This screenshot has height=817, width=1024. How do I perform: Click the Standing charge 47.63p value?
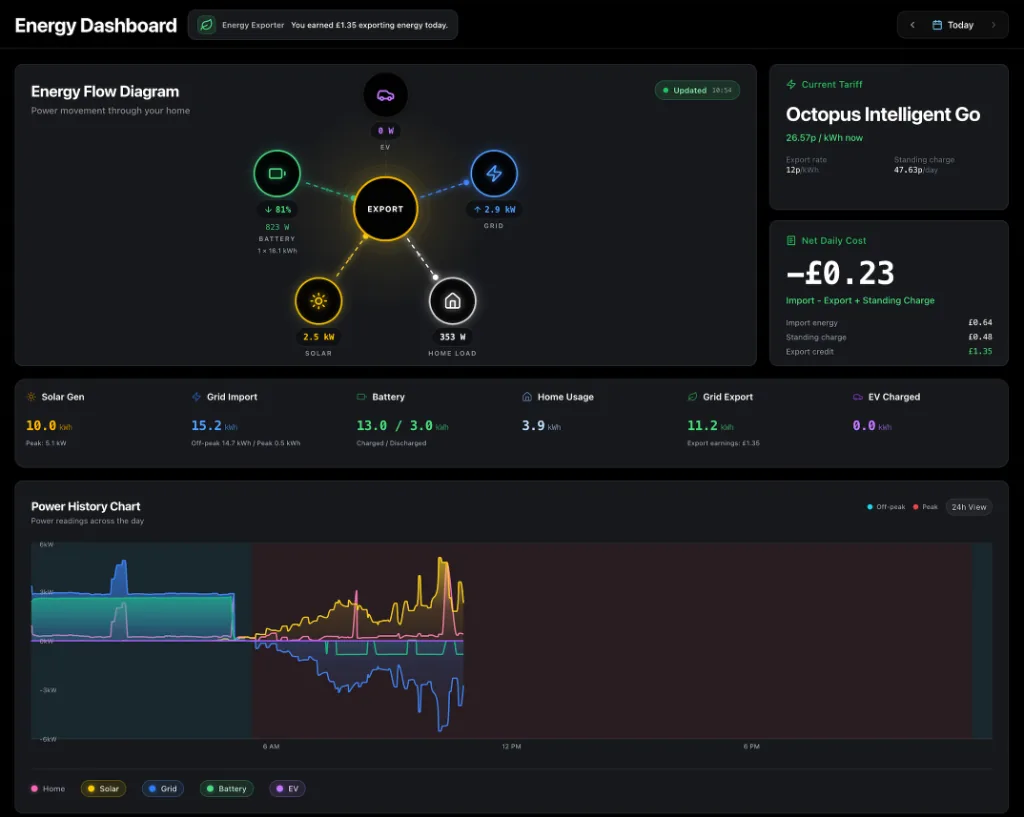(x=916, y=170)
